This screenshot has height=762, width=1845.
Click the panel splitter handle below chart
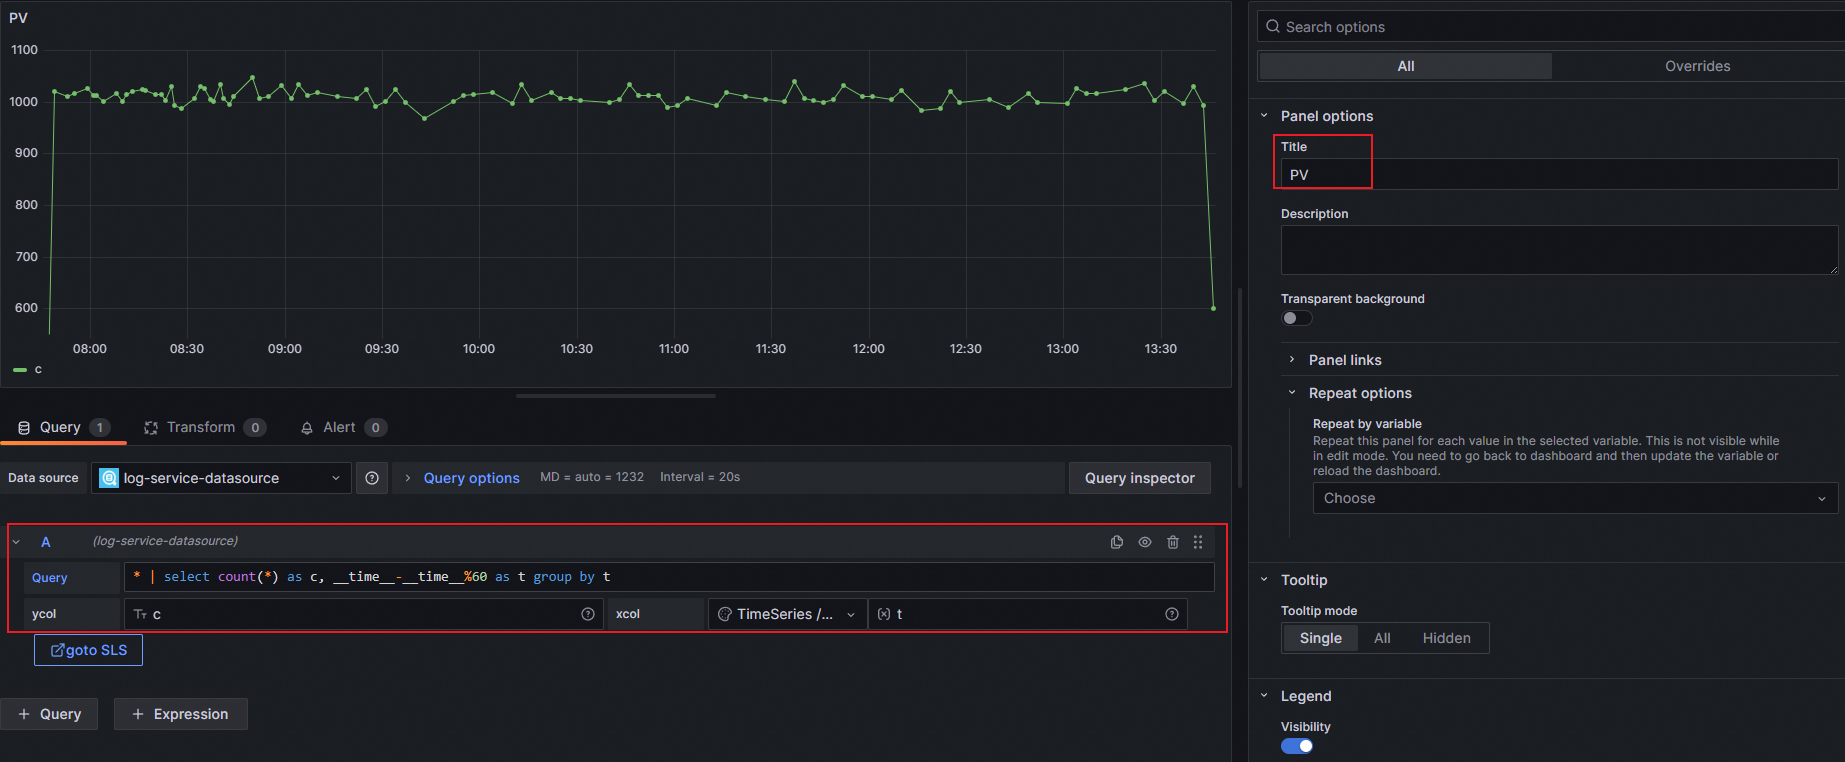[x=616, y=396]
